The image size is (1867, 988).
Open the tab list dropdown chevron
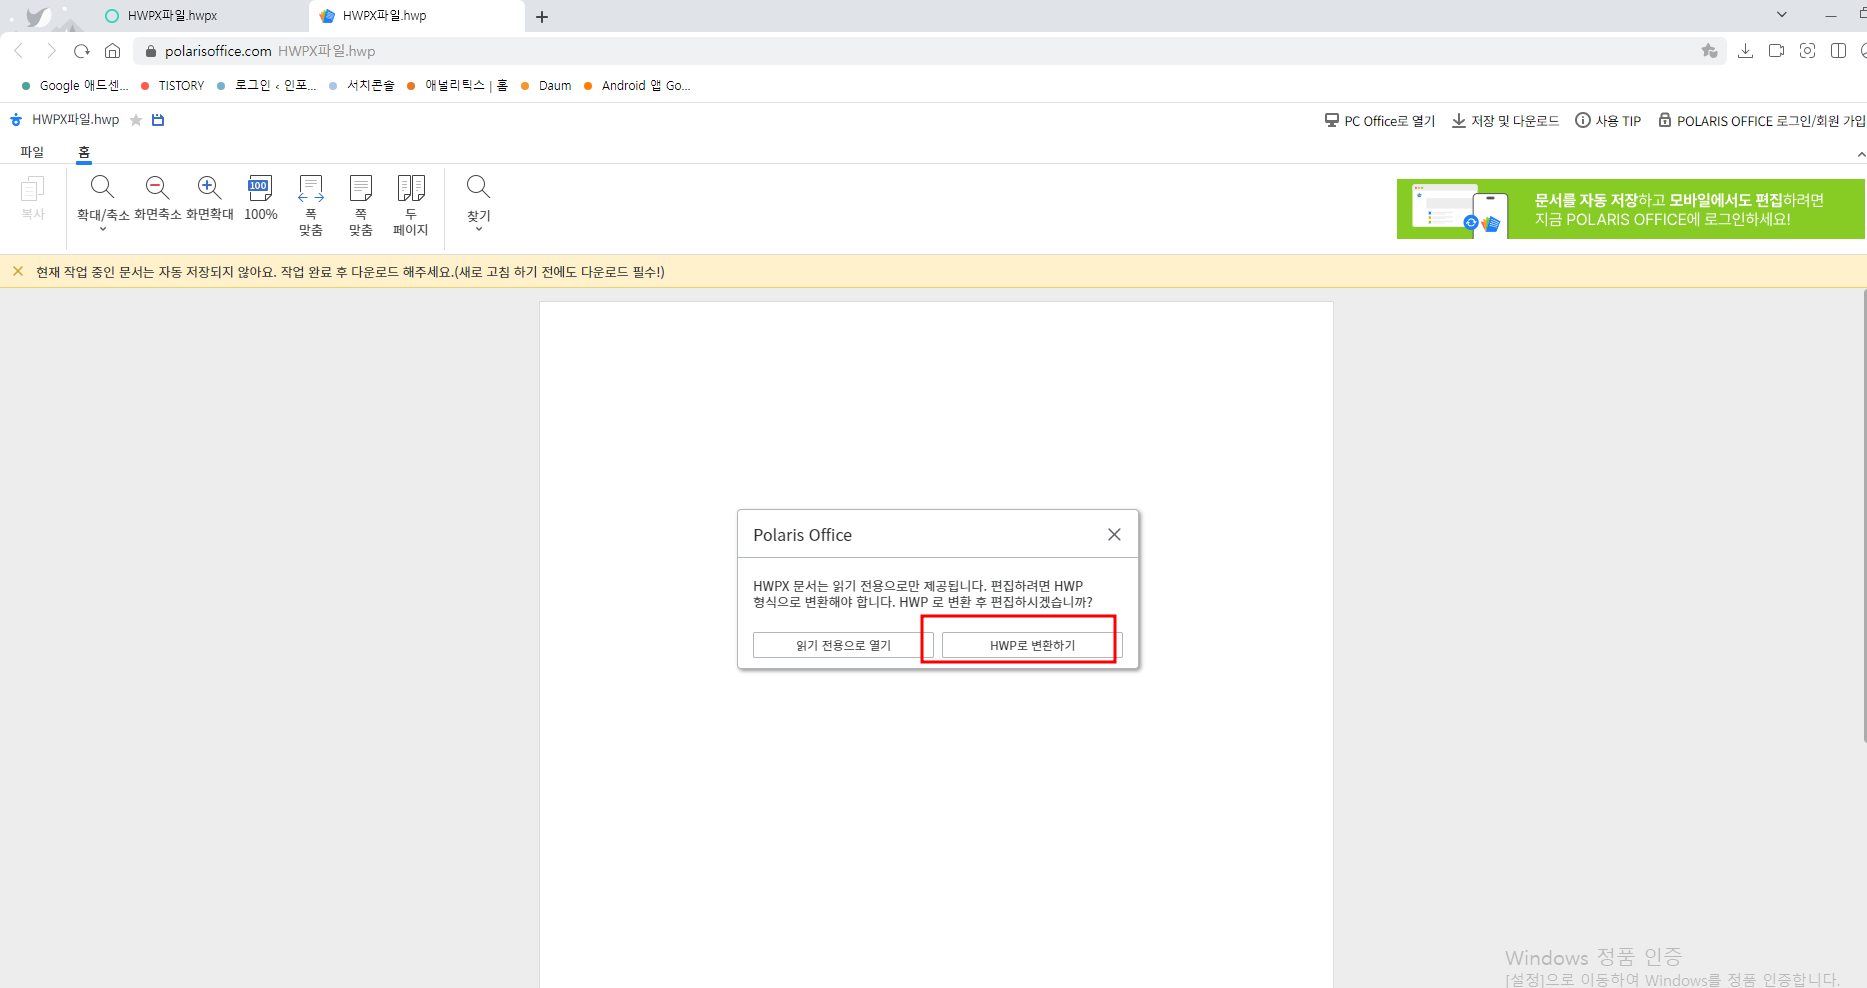point(1781,15)
